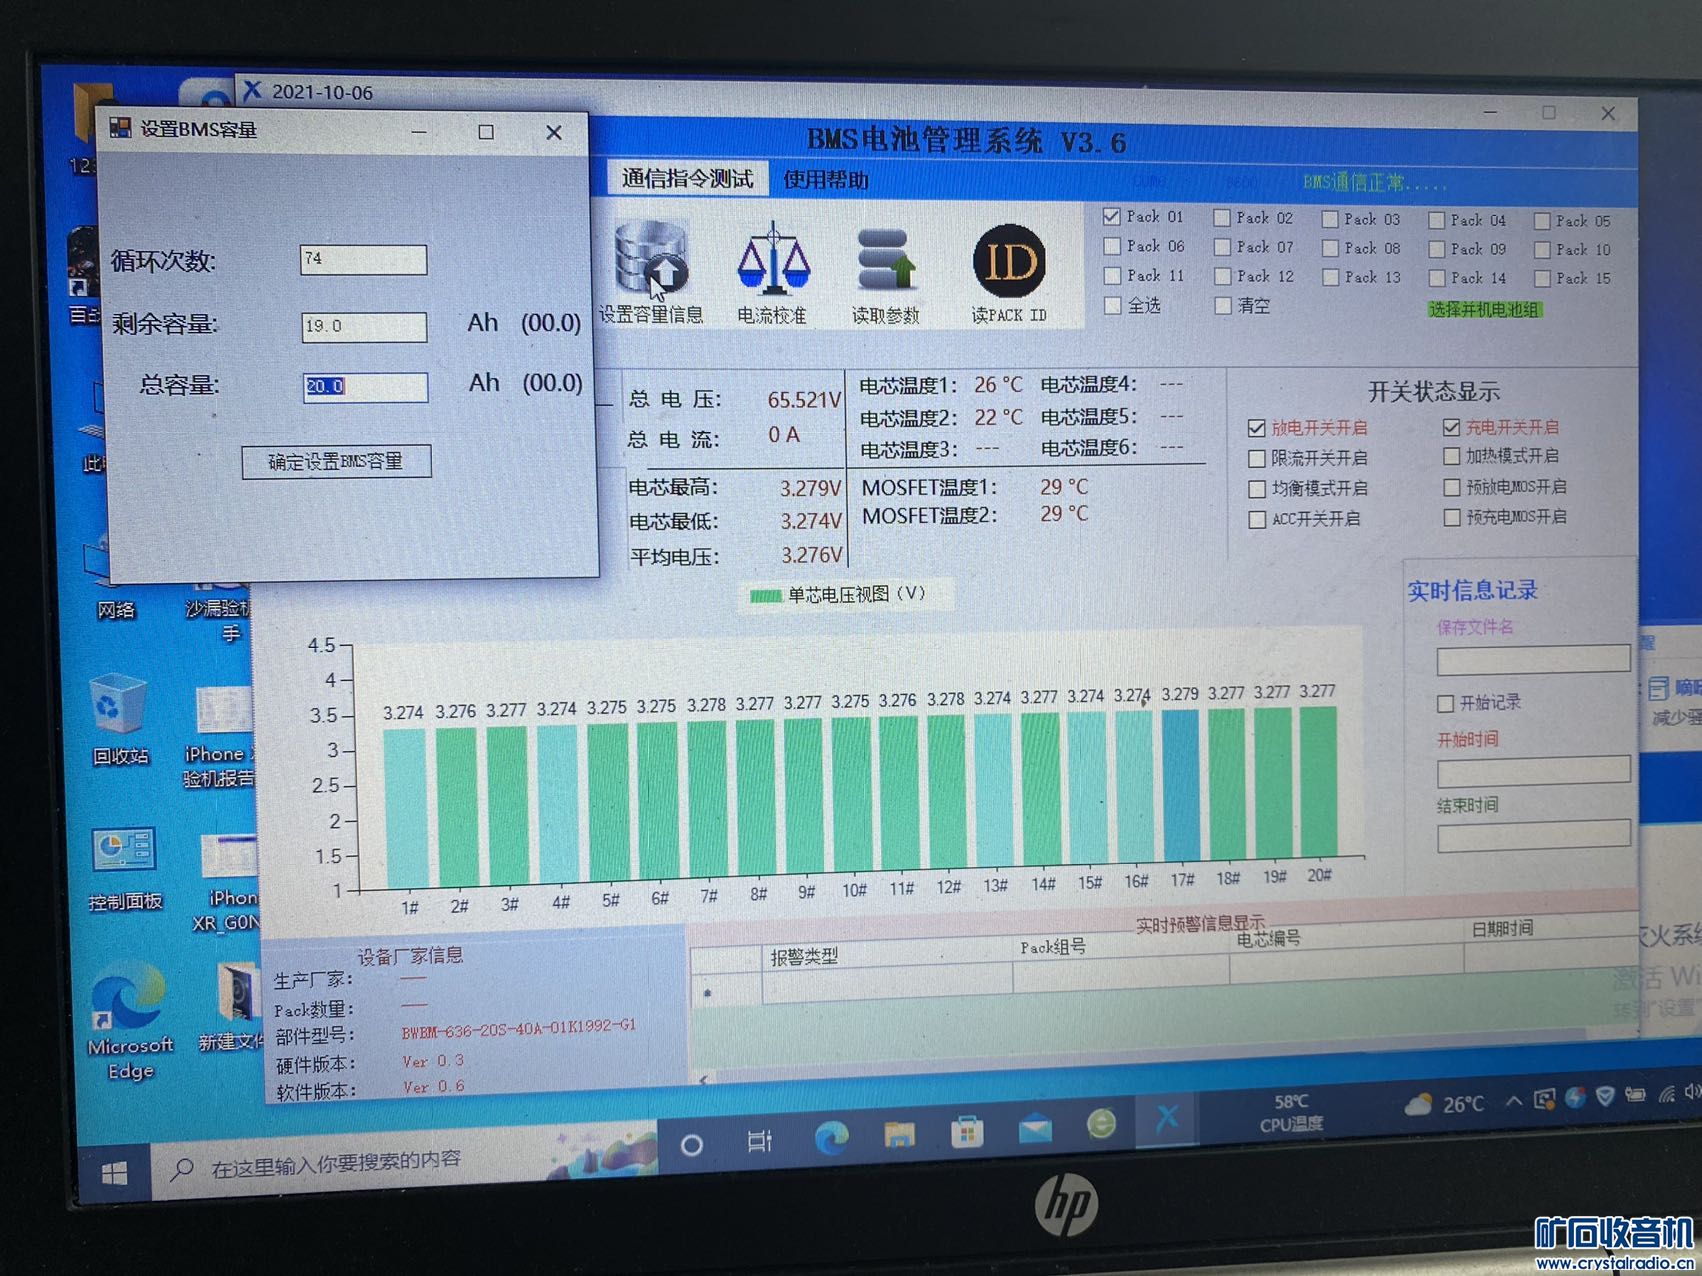Focus the 剩余容量 input field
1702x1276 pixels.
[364, 327]
